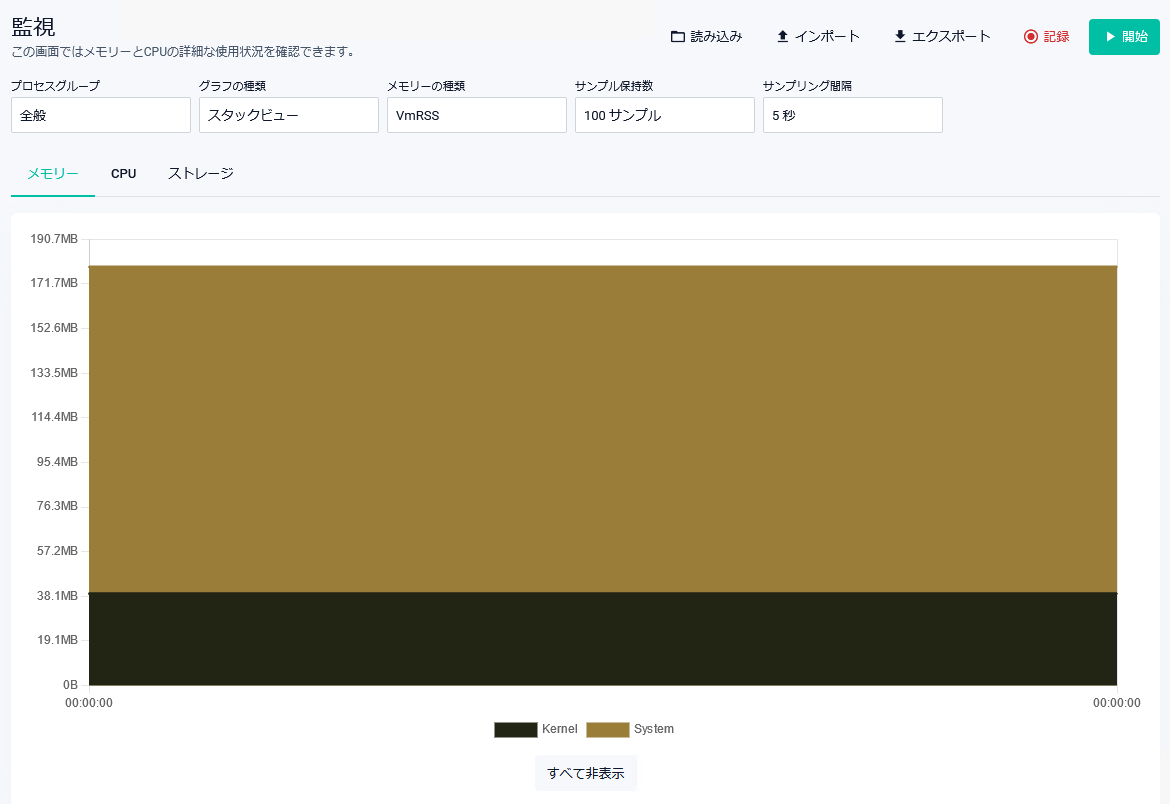The width and height of the screenshot is (1170, 804).
Task: Click the すべて非表示 button
Action: [x=586, y=773]
